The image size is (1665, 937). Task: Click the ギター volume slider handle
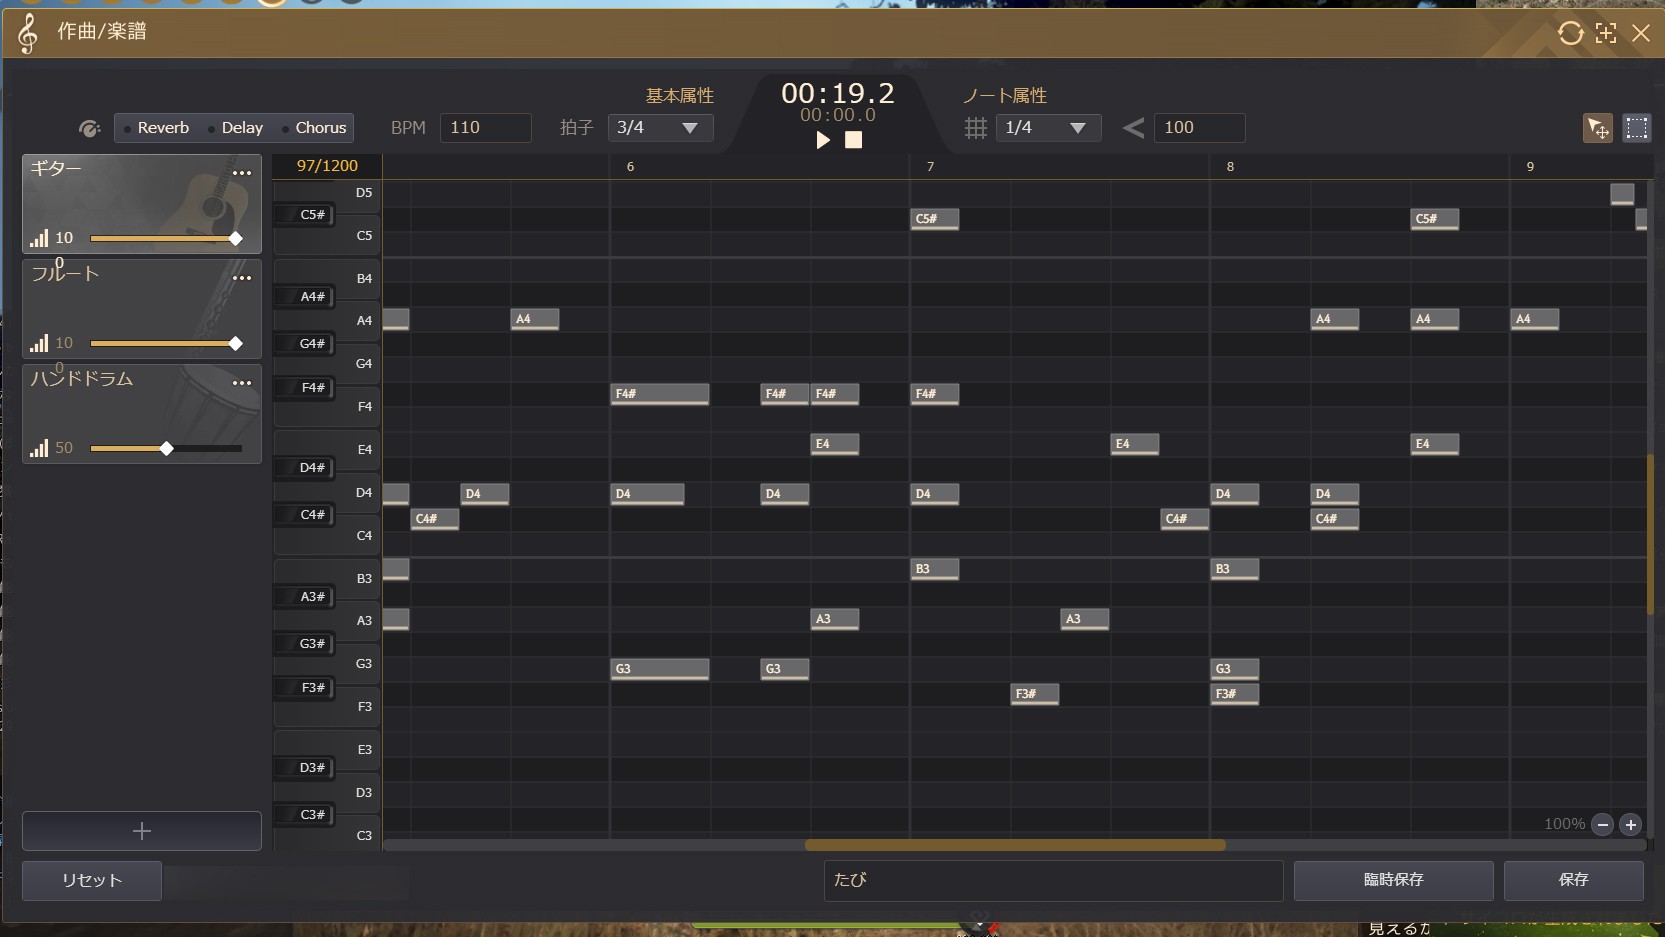pos(236,238)
